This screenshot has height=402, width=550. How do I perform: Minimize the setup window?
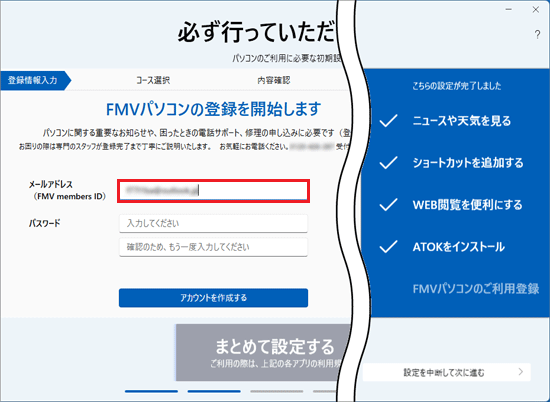point(509,9)
